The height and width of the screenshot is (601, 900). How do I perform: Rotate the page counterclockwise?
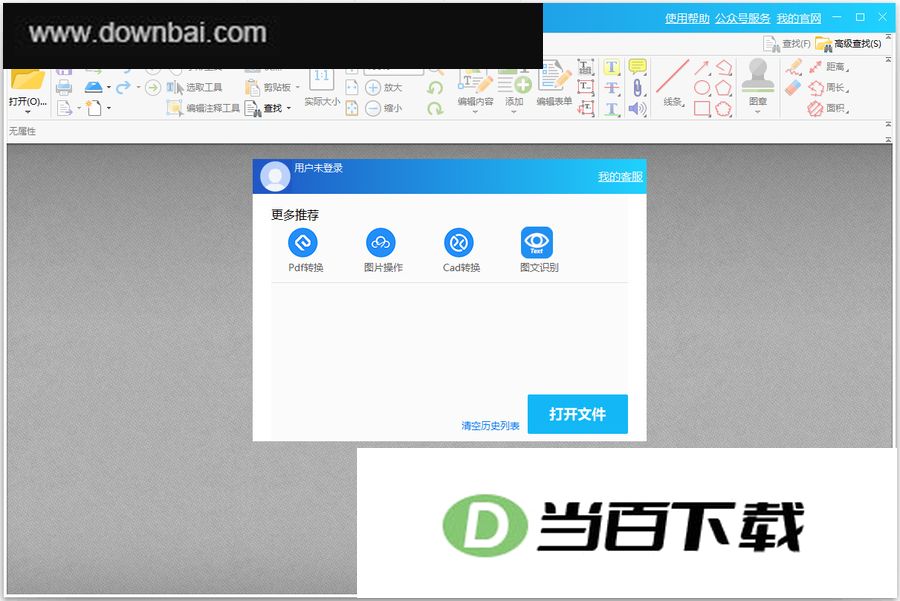pyautogui.click(x=436, y=87)
